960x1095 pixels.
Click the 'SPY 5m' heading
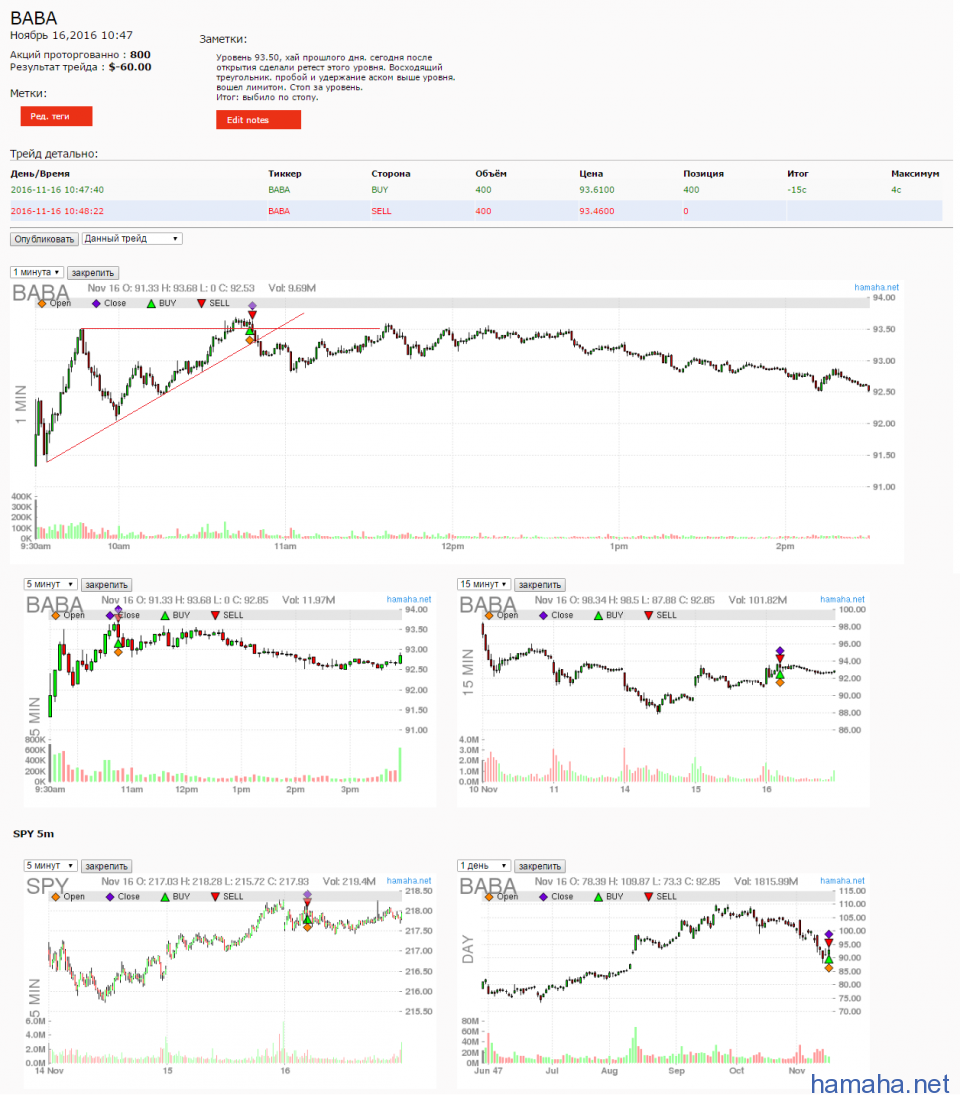pos(34,834)
